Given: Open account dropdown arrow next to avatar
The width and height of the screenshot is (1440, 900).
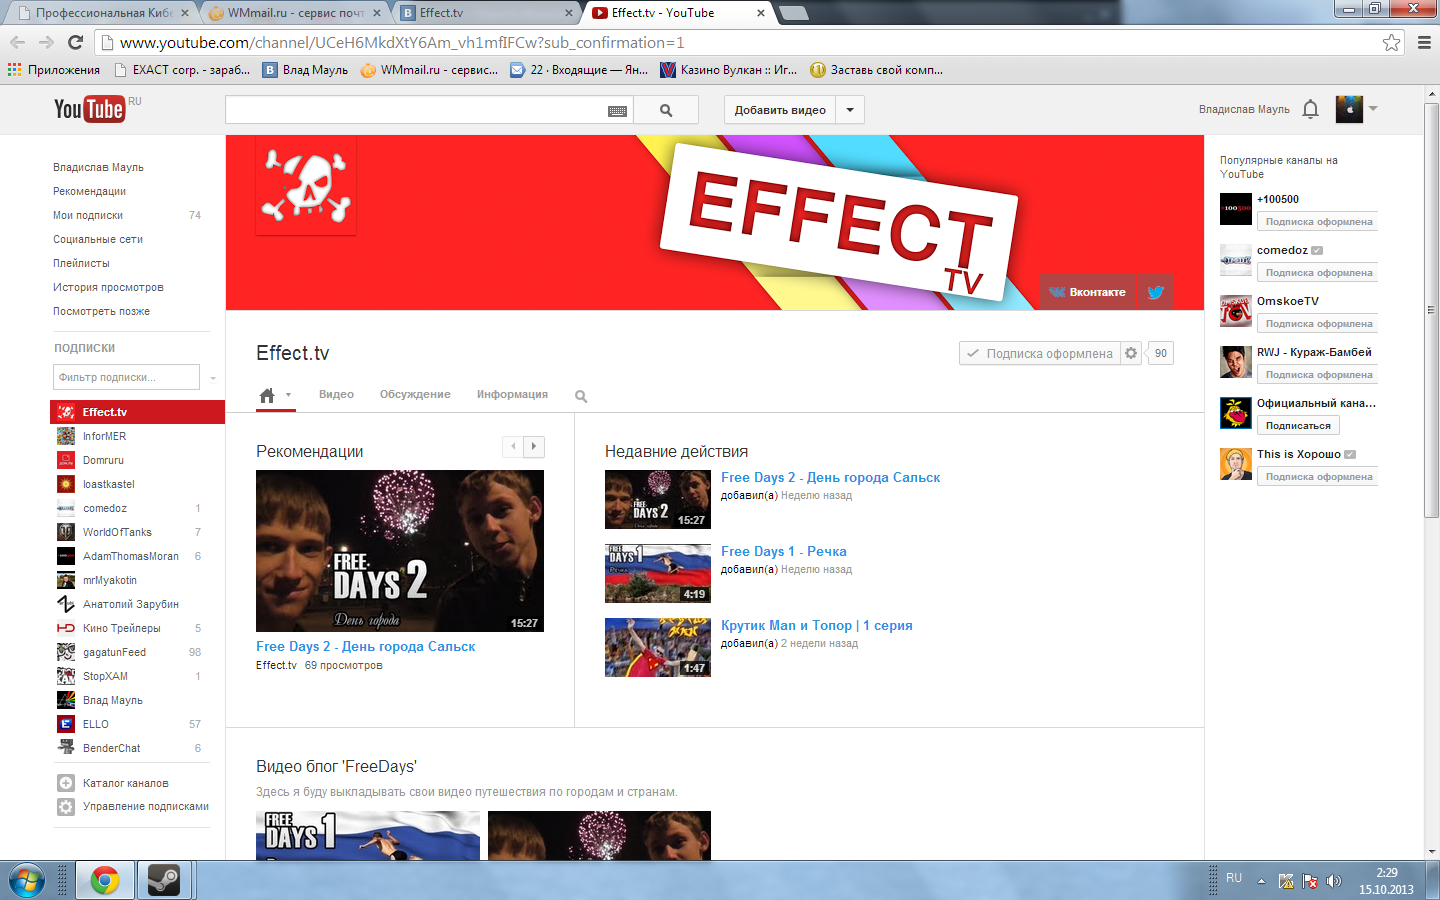Looking at the screenshot, I should click(x=1373, y=109).
